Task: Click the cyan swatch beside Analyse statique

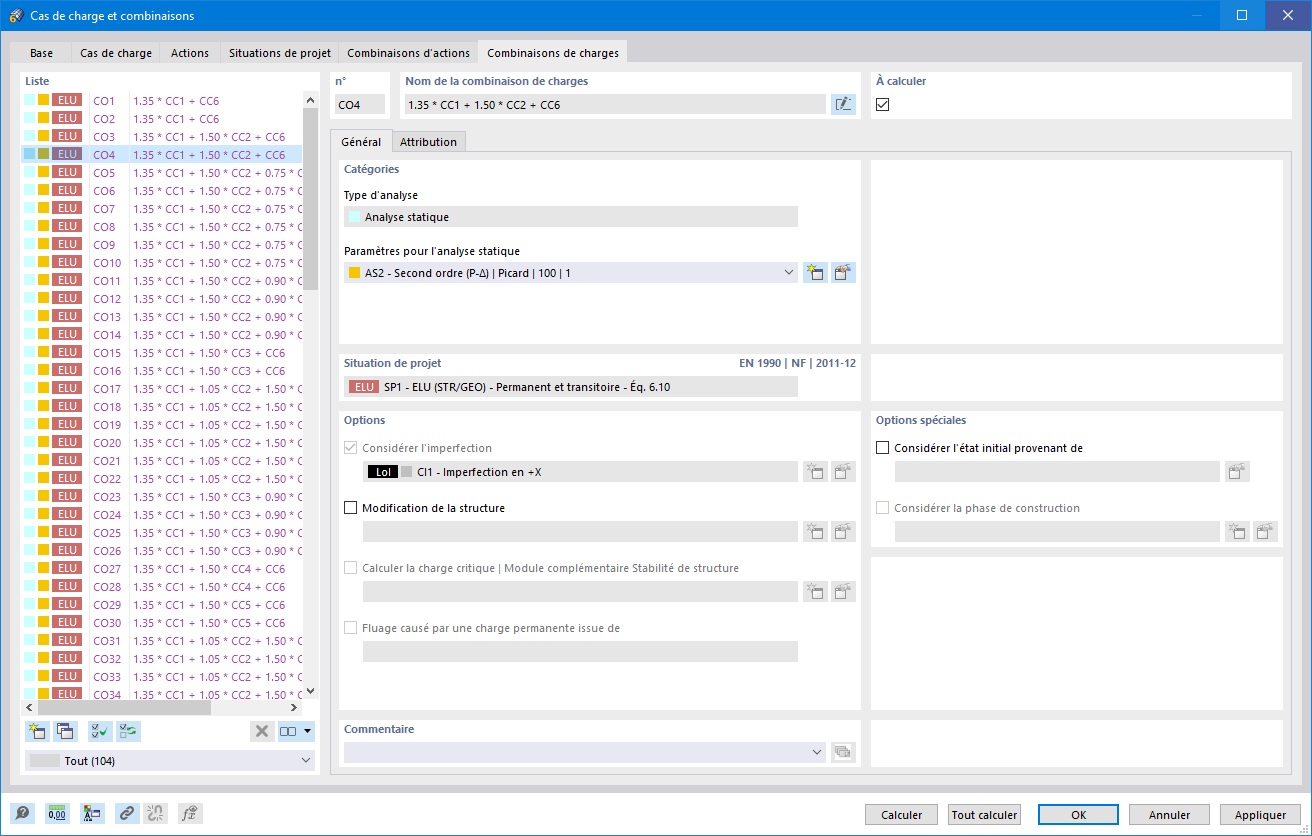Action: (x=355, y=217)
